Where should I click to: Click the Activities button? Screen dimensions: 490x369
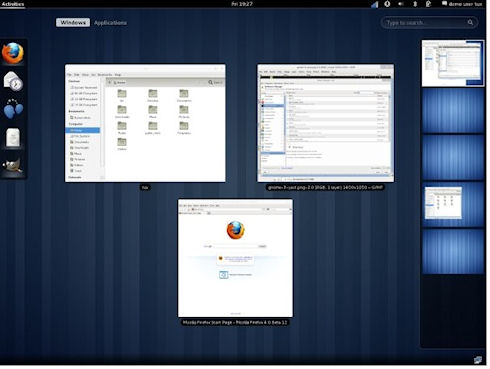click(x=13, y=4)
